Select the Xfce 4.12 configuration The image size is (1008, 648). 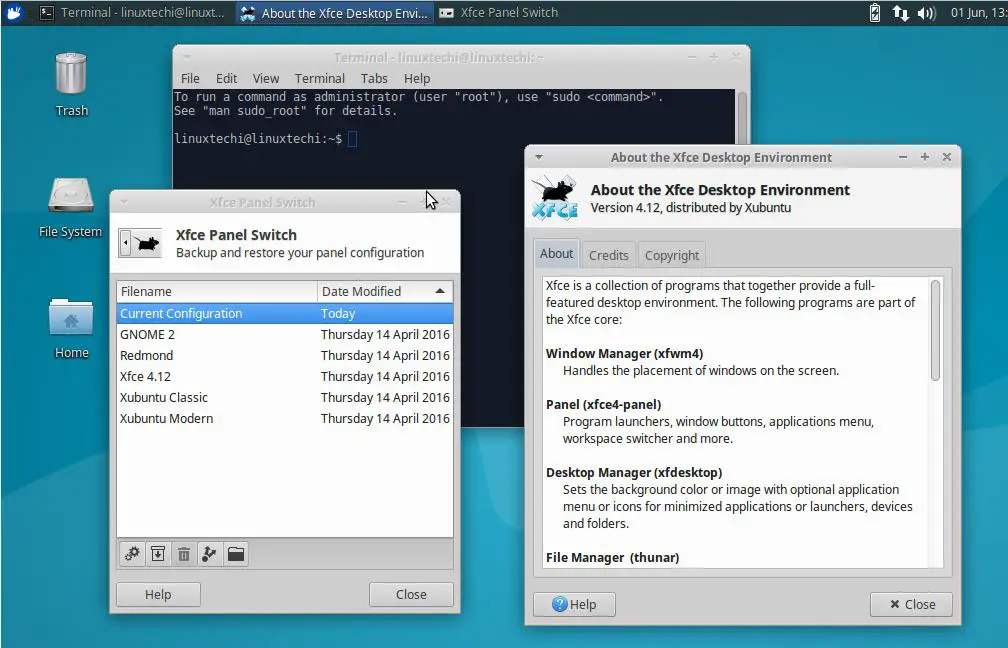click(285, 377)
